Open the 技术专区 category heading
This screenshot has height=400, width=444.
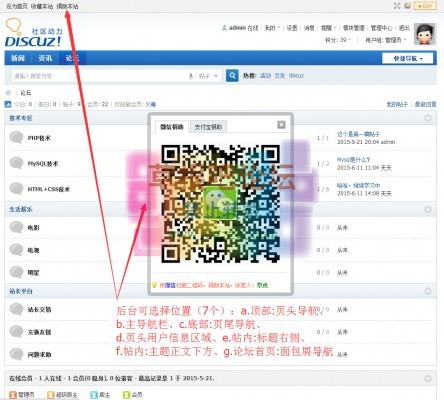pos(21,118)
